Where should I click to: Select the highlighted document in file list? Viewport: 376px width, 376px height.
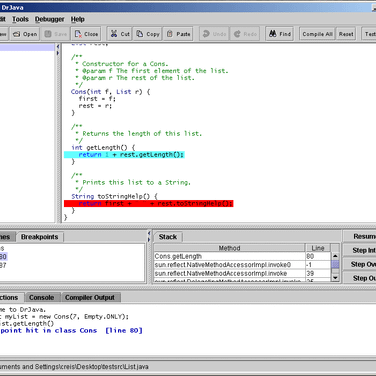pyautogui.click(x=27, y=47)
